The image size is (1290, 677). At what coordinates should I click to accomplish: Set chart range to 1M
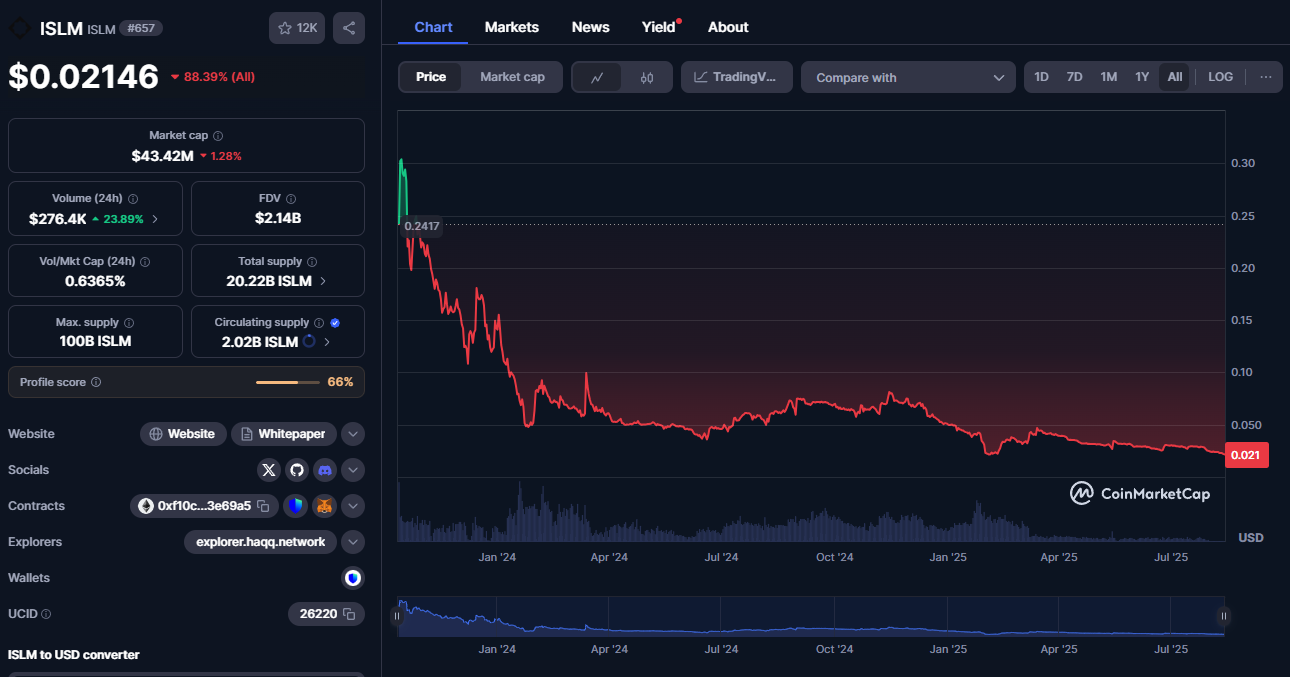(1108, 77)
